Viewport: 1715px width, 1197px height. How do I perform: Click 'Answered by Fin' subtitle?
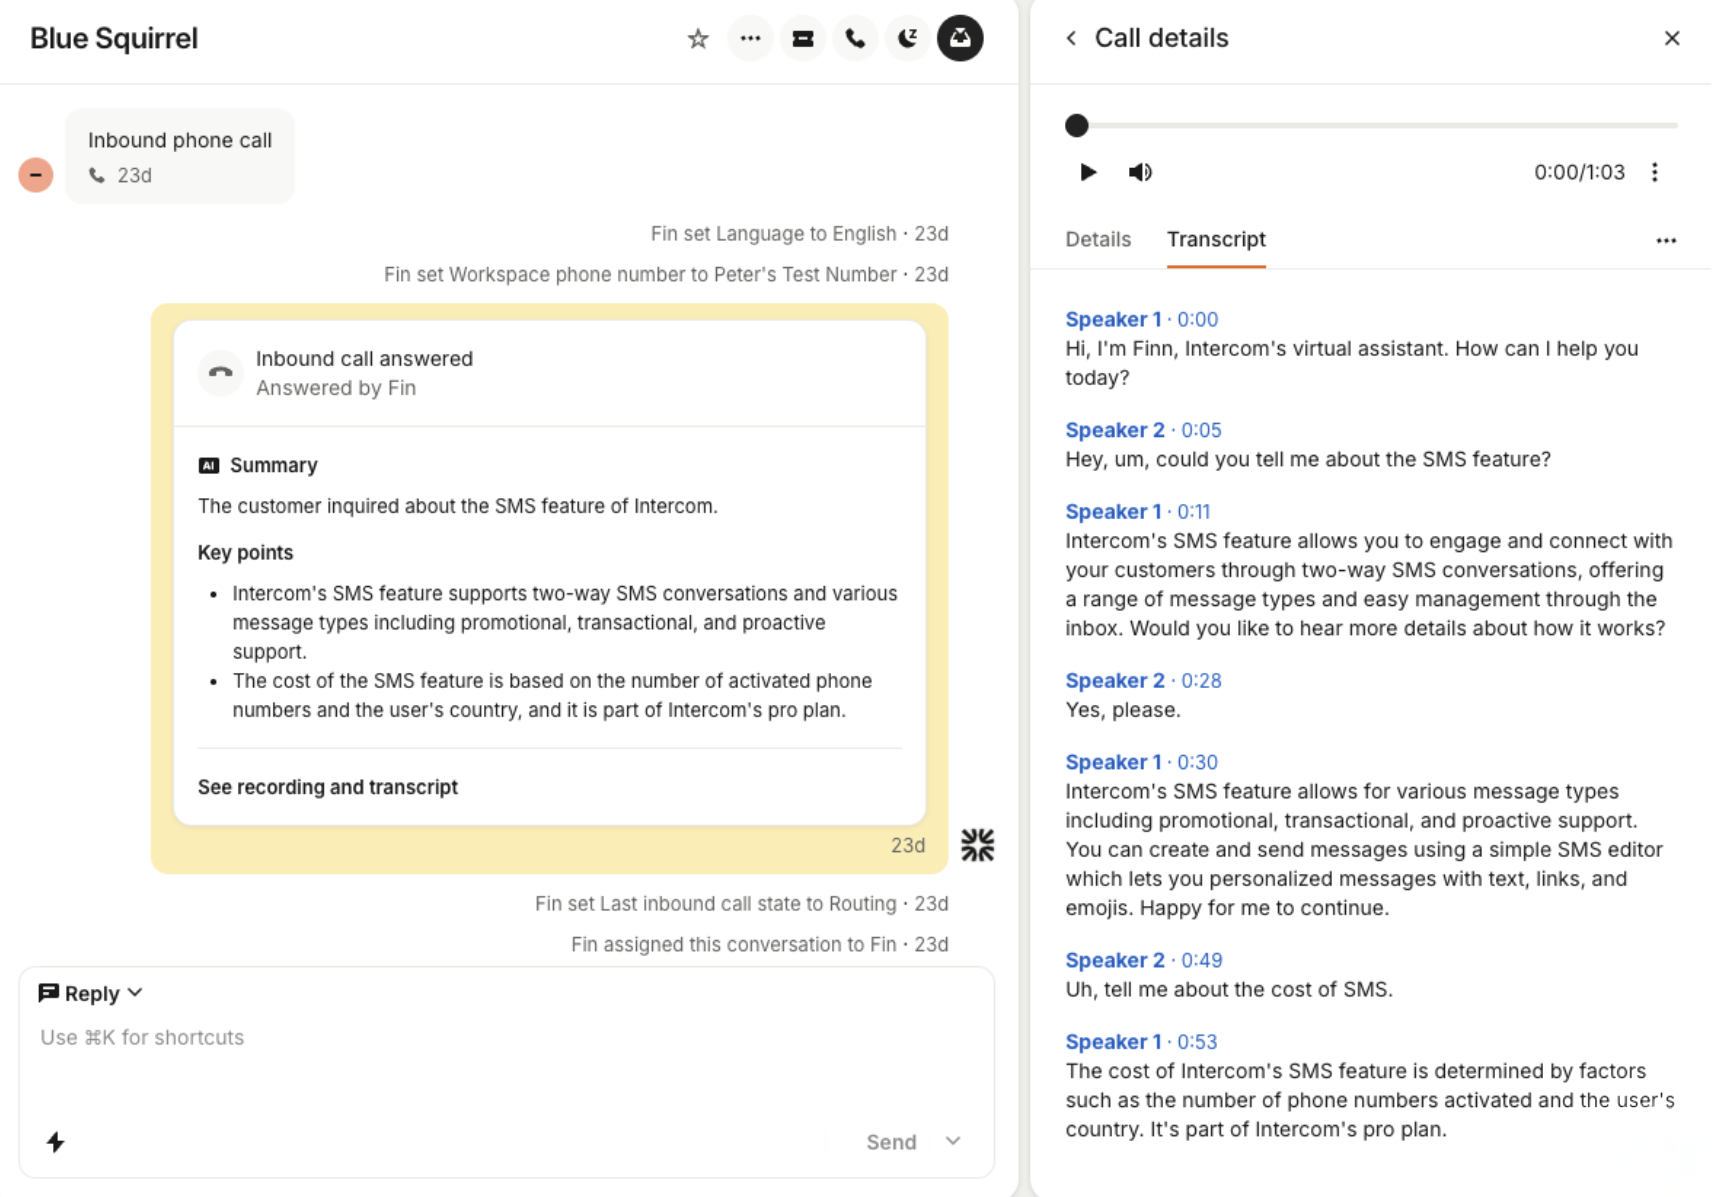tap(335, 388)
